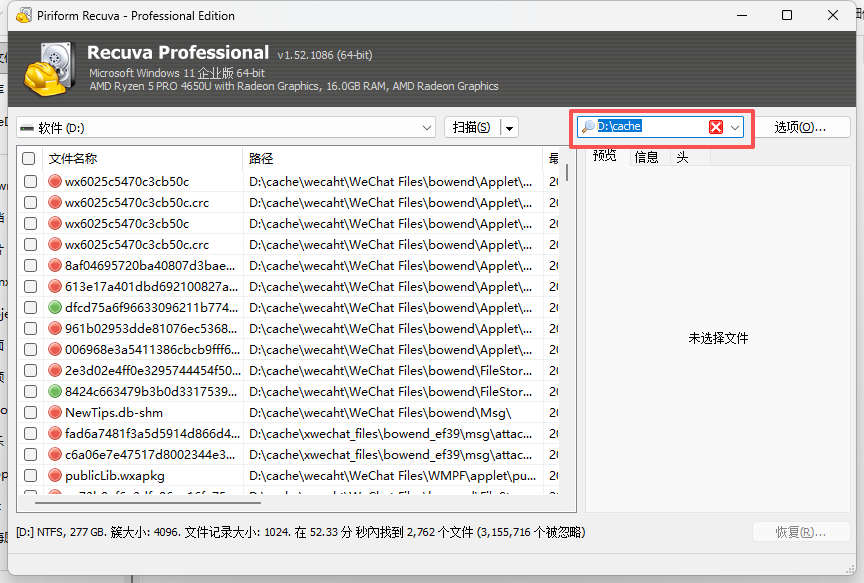Click the red status dot for 2e3d02e4ff0e3295744454f50
The height and width of the screenshot is (583, 864).
(x=55, y=370)
